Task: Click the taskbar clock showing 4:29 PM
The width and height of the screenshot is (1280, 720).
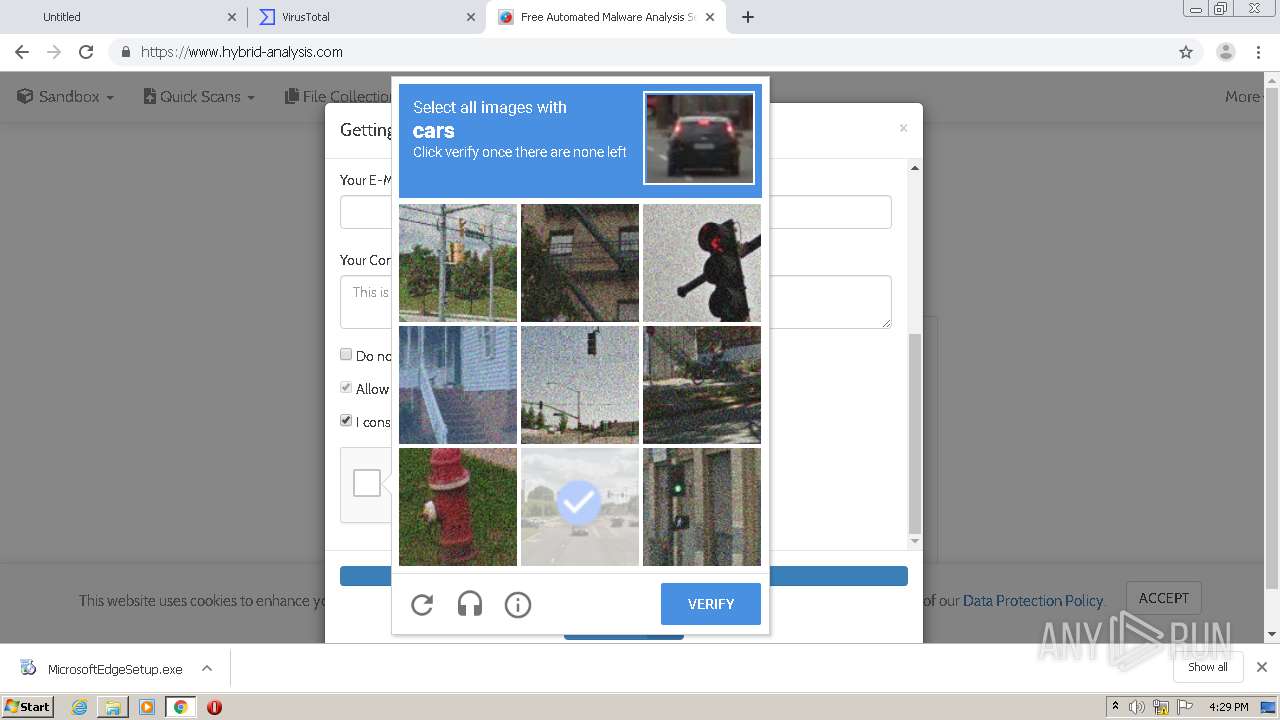Action: 1228,707
